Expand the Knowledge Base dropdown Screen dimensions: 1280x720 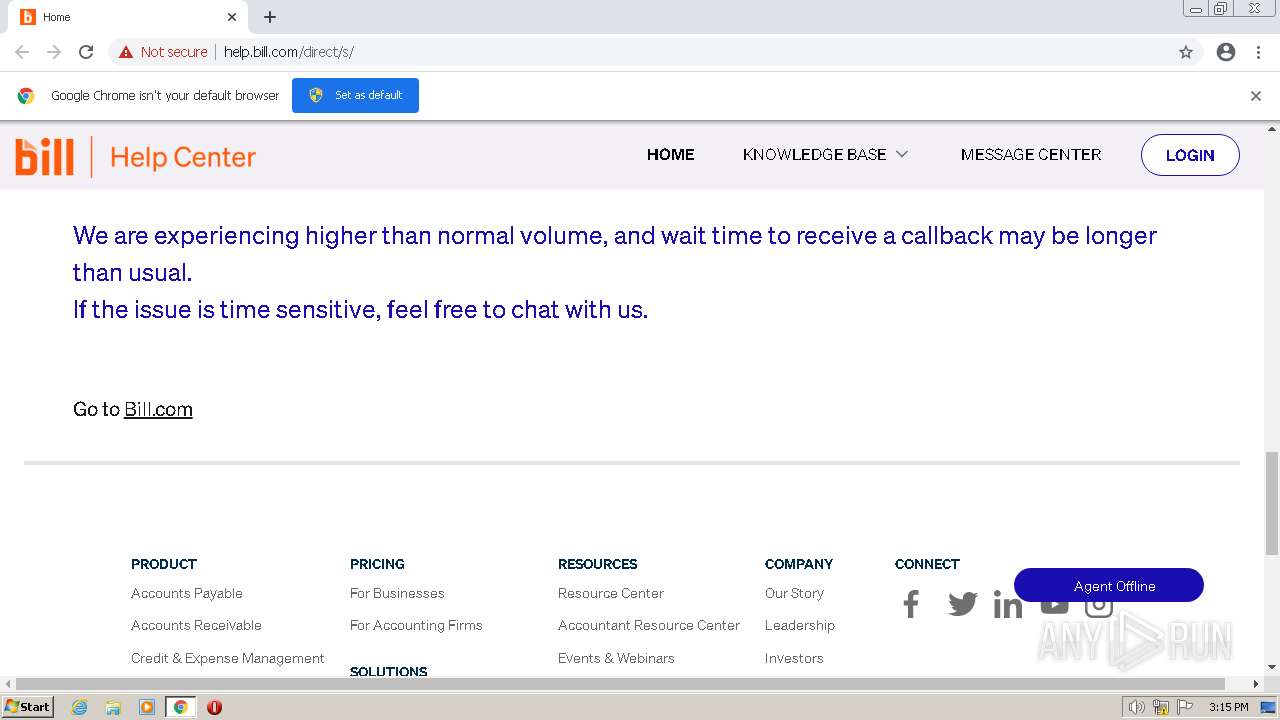pos(825,154)
